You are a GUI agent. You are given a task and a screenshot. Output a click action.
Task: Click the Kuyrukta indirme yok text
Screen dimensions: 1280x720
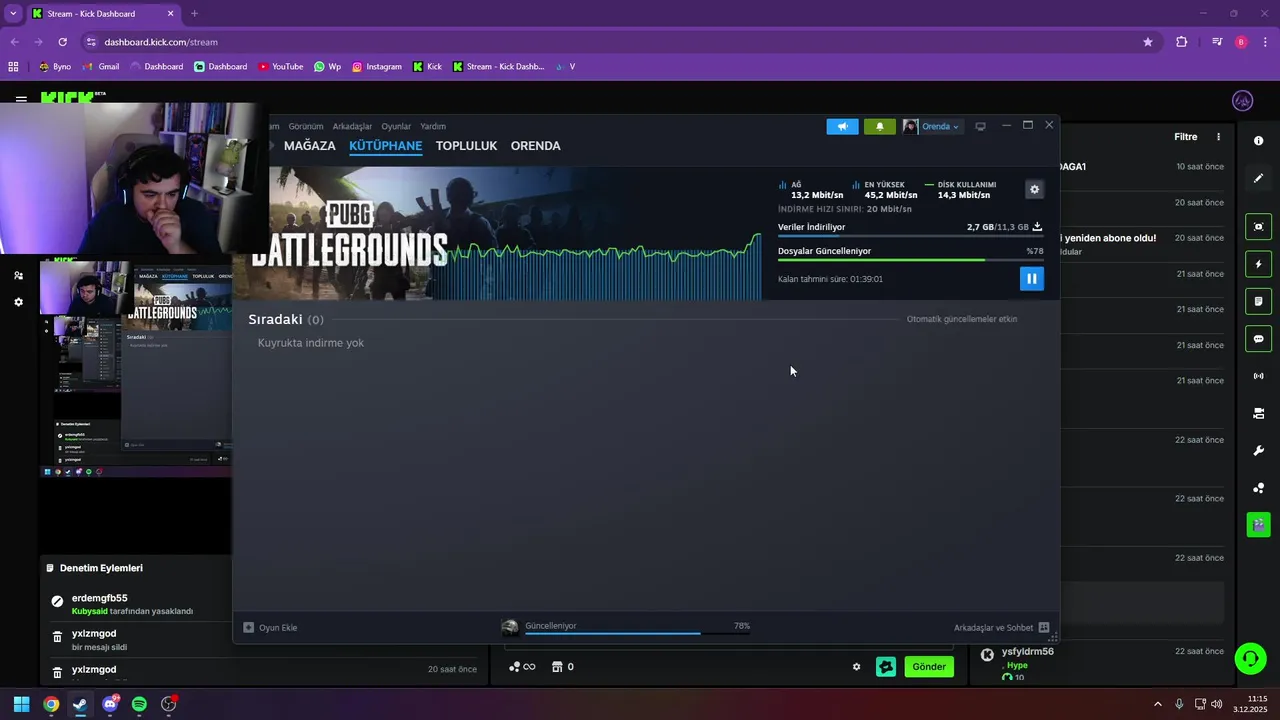(311, 343)
